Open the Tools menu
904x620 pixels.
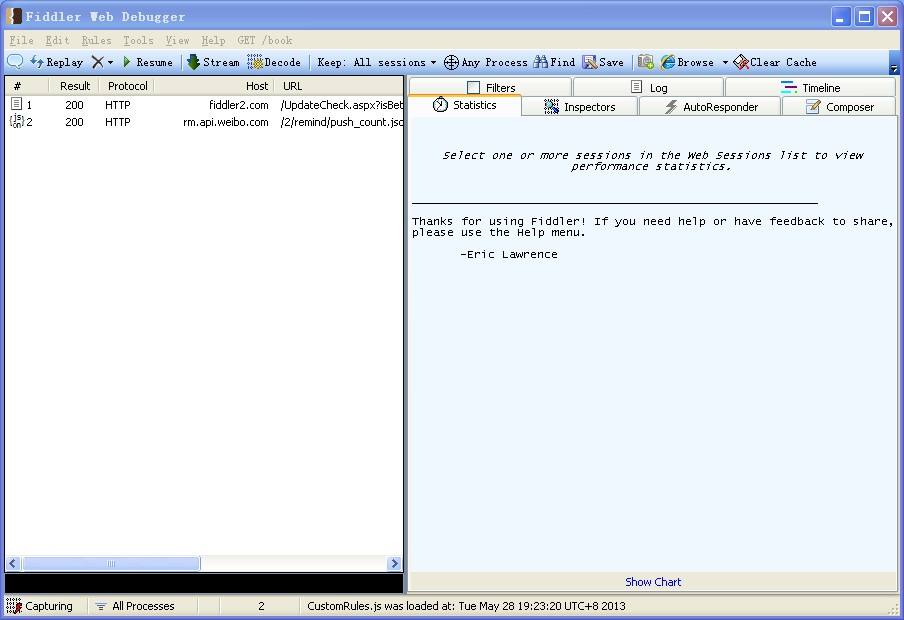pos(138,40)
